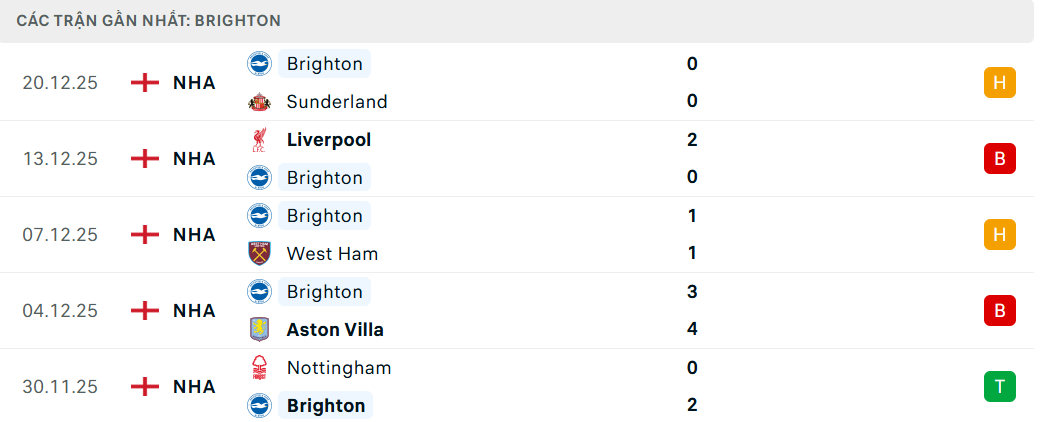Click the Liverpool club crest icon
This screenshot has width=1046, height=422.
point(260,140)
